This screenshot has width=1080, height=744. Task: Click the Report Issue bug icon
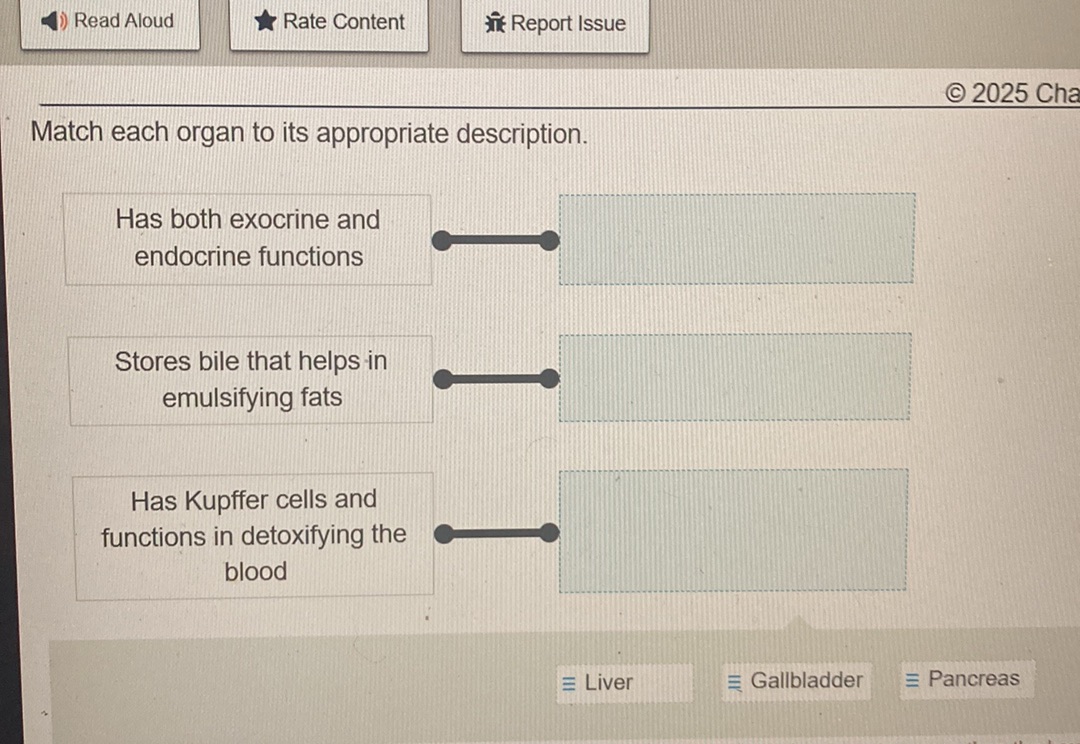[x=495, y=23]
